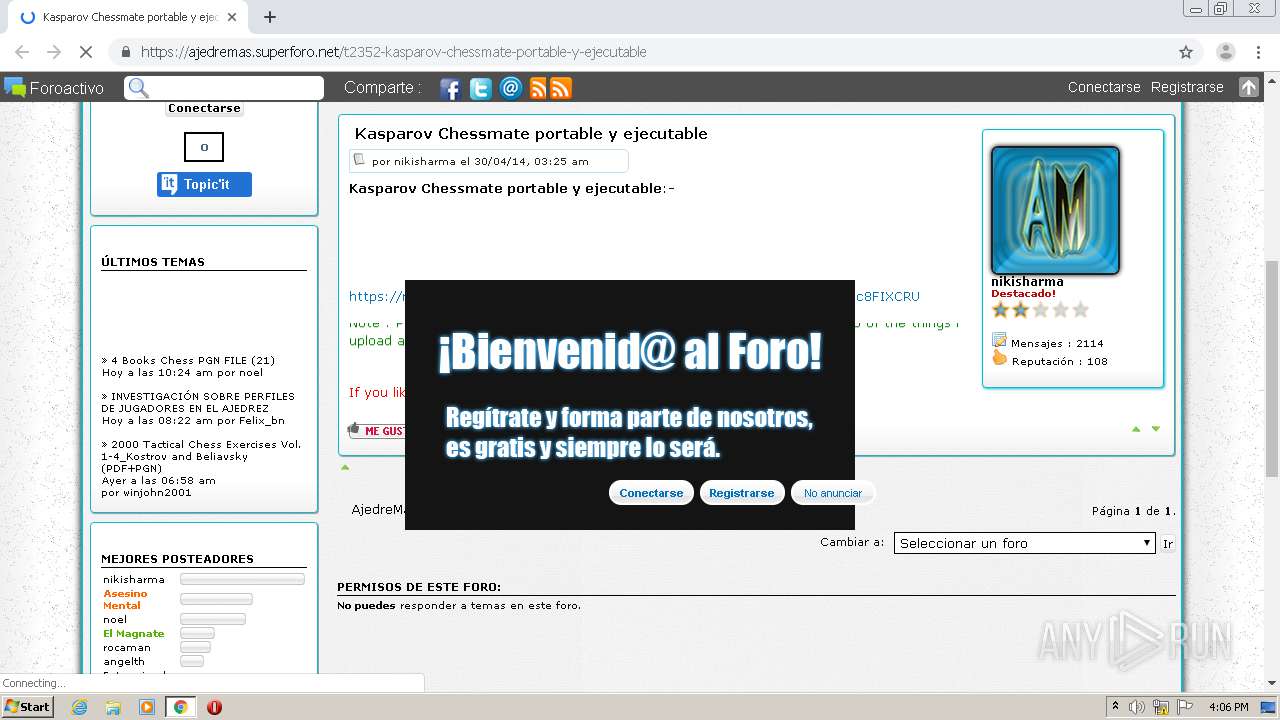Click the up-arrow icon in Foroactivo toolbar
This screenshot has height=720, width=1280.
1248,87
